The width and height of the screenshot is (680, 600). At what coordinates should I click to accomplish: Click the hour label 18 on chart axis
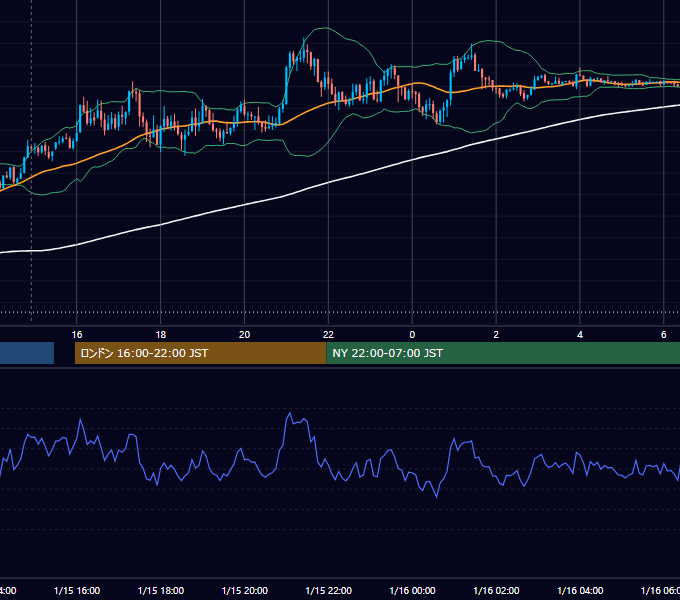(x=160, y=335)
